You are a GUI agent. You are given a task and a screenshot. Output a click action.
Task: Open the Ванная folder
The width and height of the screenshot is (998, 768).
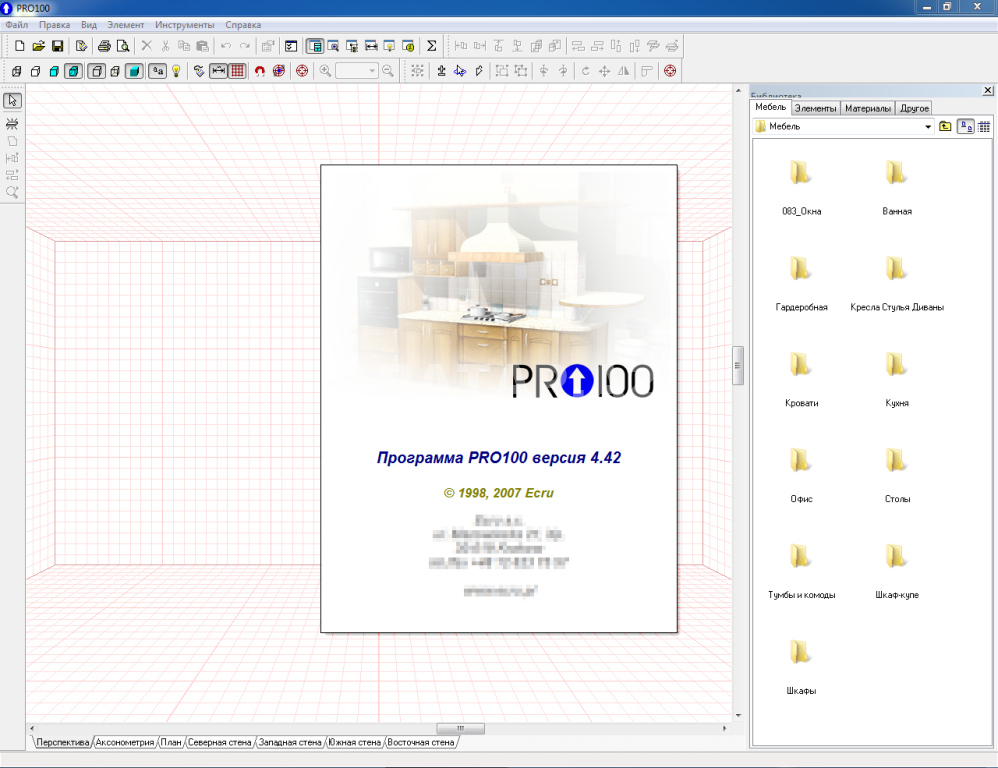pyautogui.click(x=897, y=187)
